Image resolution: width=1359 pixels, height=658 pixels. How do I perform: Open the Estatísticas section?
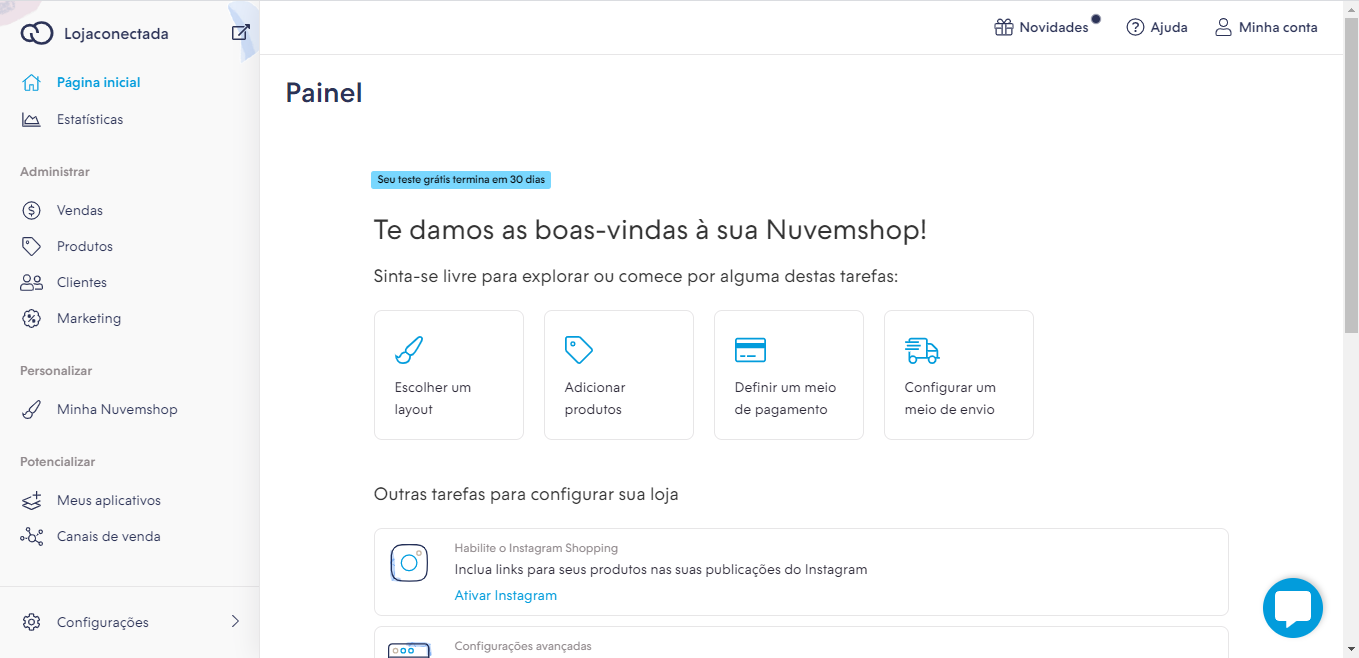click(x=90, y=120)
